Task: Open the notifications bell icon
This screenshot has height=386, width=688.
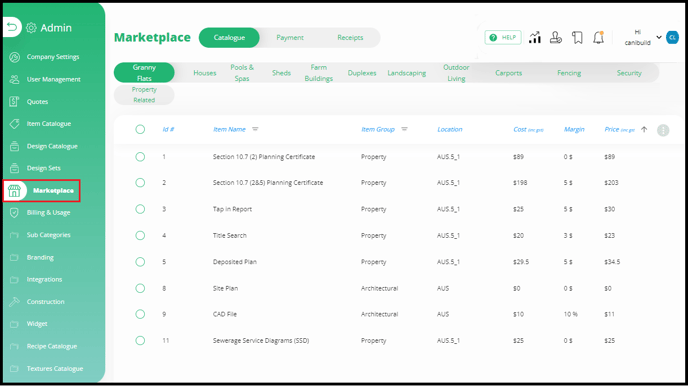Action: [598, 38]
